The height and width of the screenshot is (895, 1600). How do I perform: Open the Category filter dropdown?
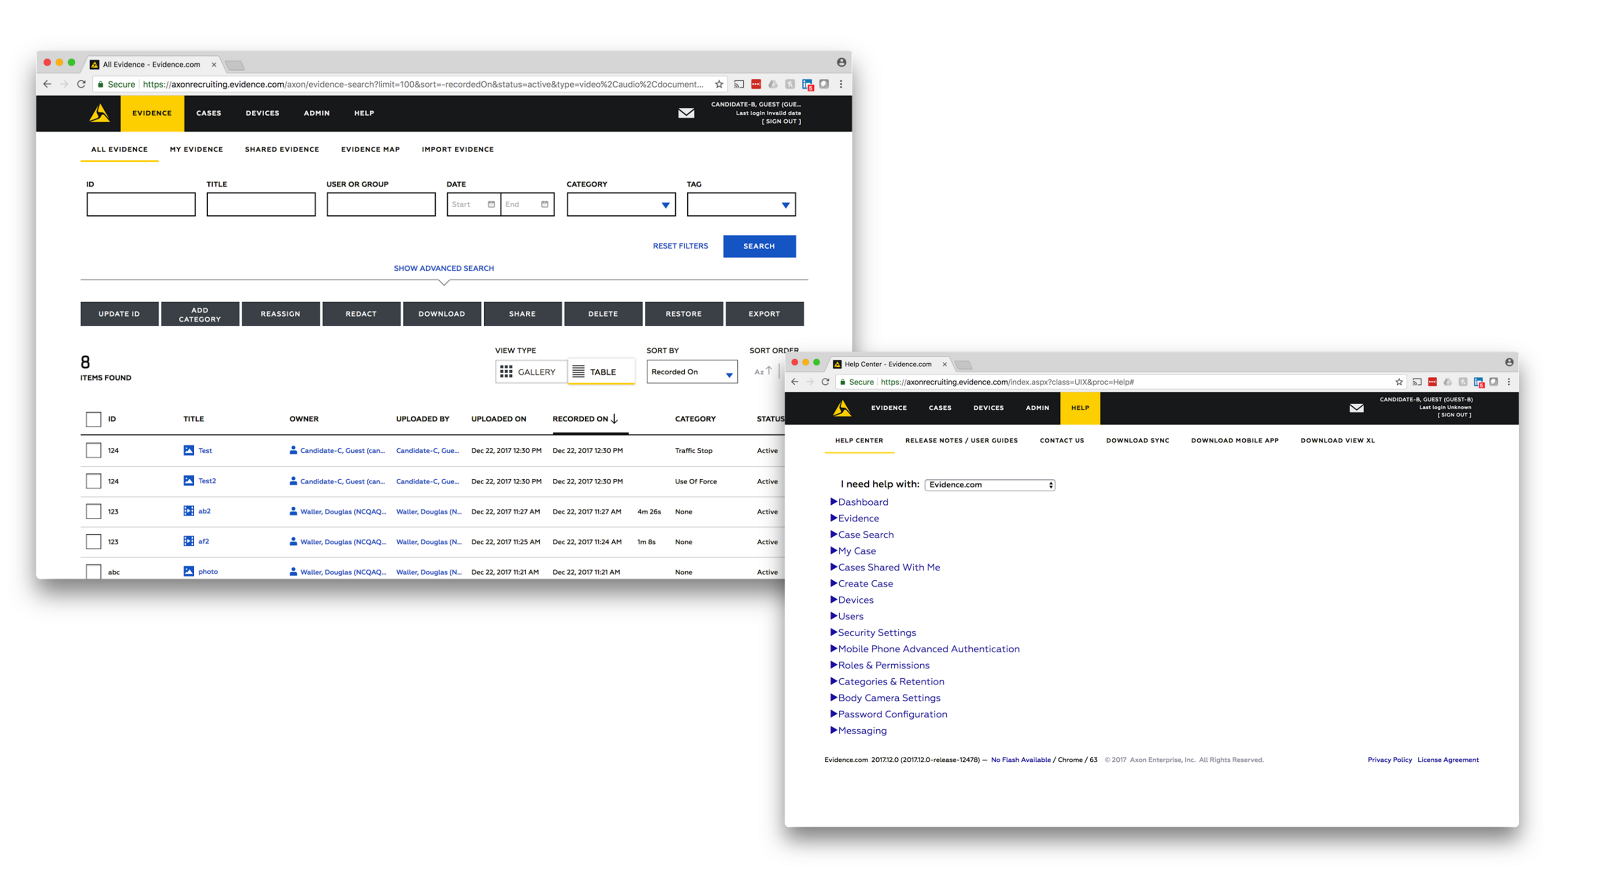point(621,205)
